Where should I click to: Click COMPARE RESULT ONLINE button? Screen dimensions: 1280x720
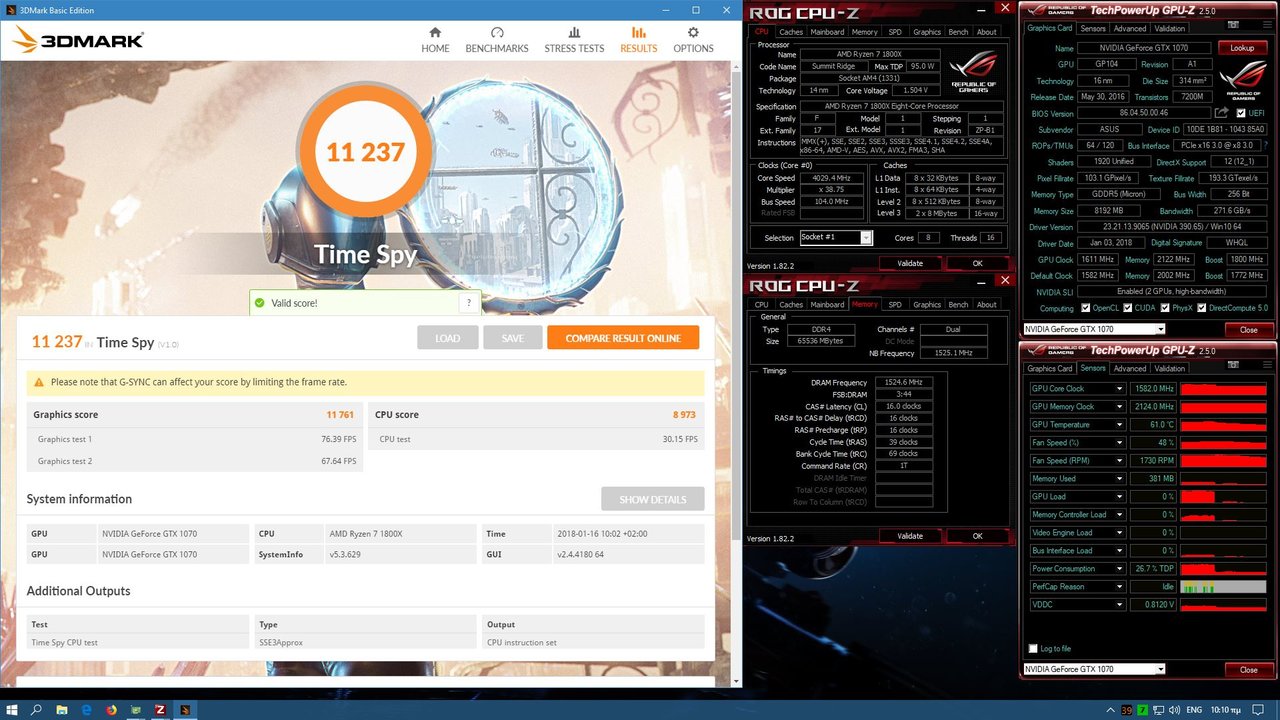coord(623,338)
